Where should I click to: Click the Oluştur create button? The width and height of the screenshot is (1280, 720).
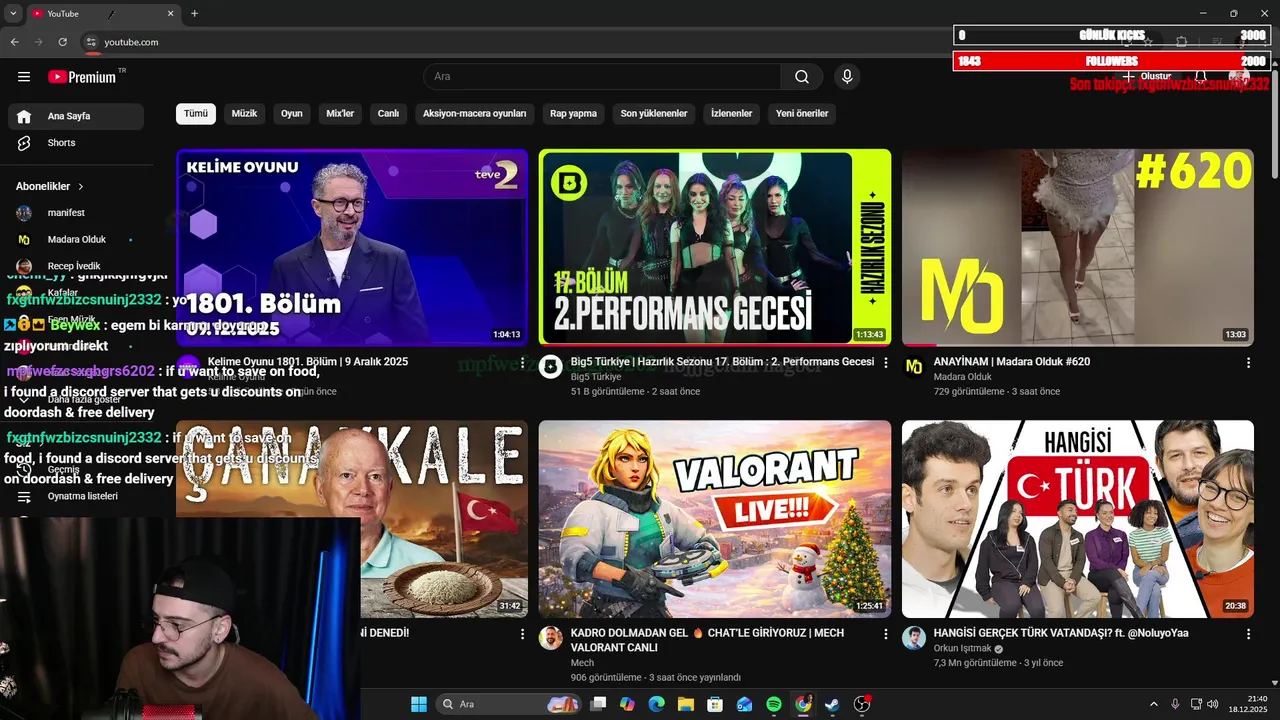click(1148, 77)
